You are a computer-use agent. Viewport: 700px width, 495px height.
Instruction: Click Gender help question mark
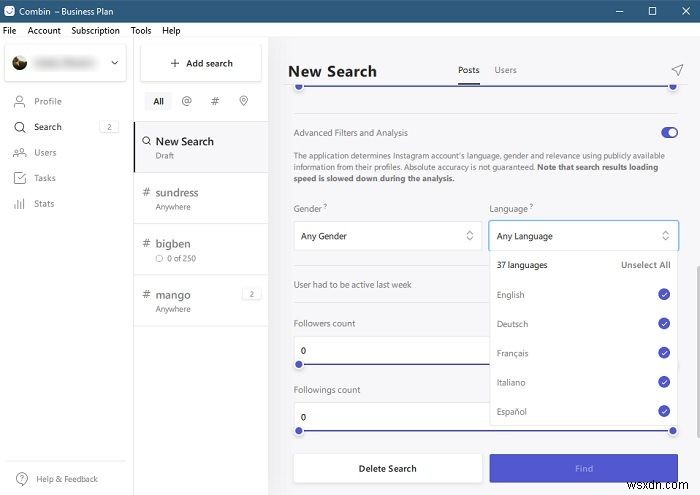(x=325, y=206)
